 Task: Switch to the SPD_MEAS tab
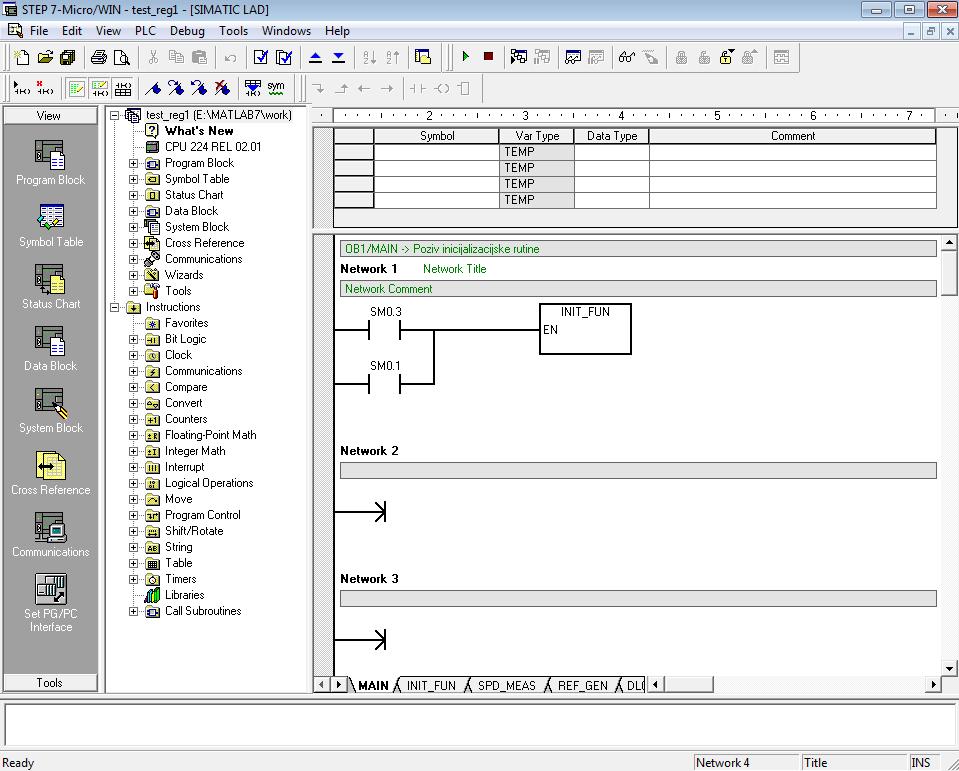point(506,685)
